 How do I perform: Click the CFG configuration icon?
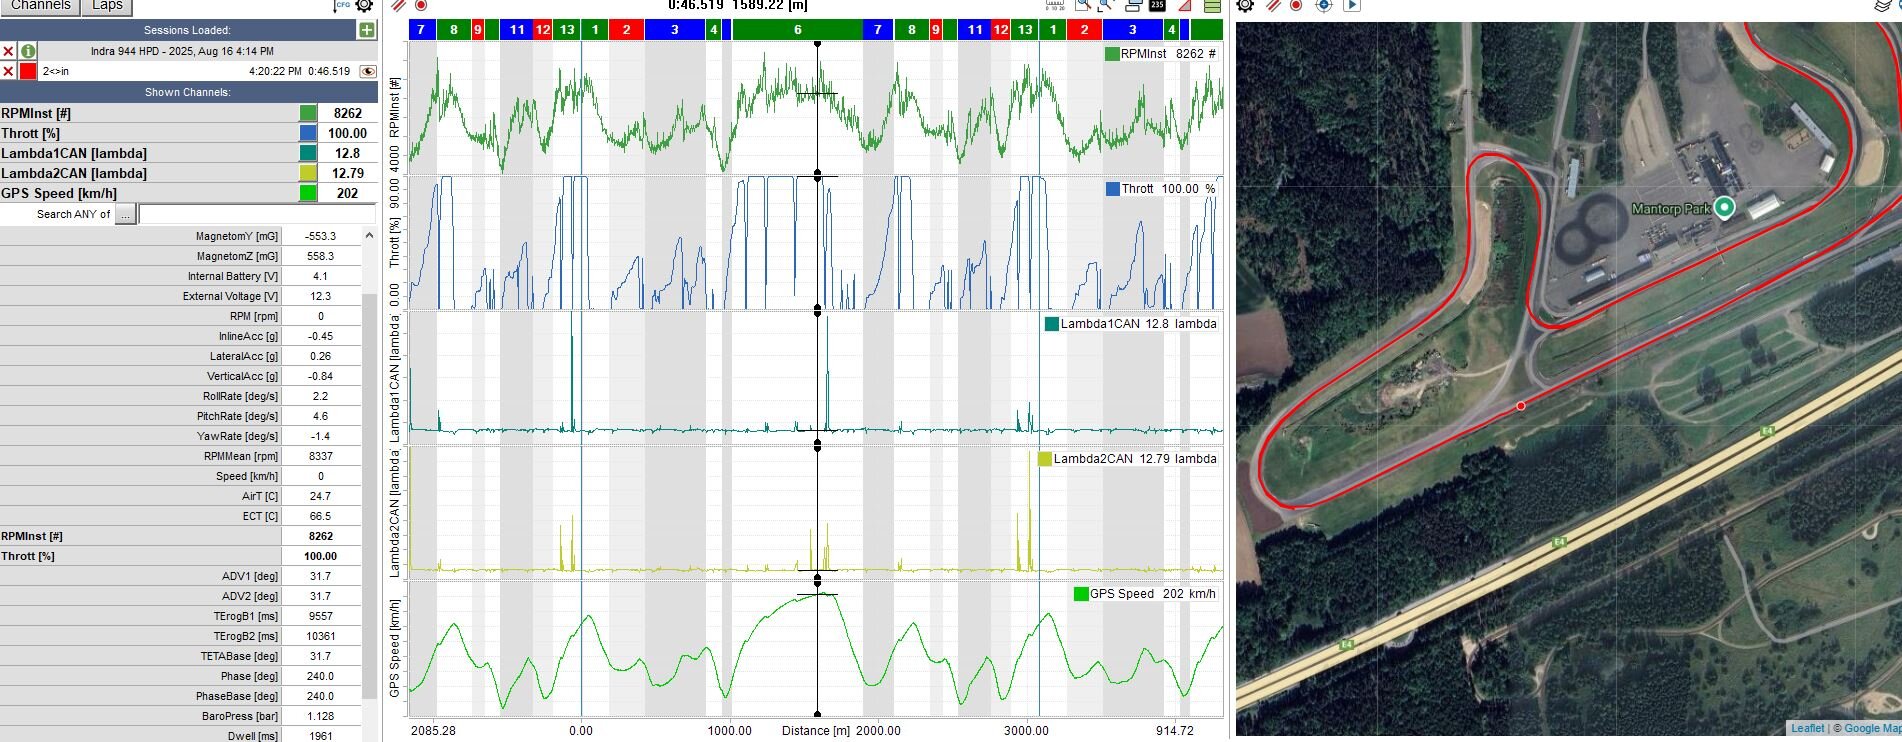(342, 6)
